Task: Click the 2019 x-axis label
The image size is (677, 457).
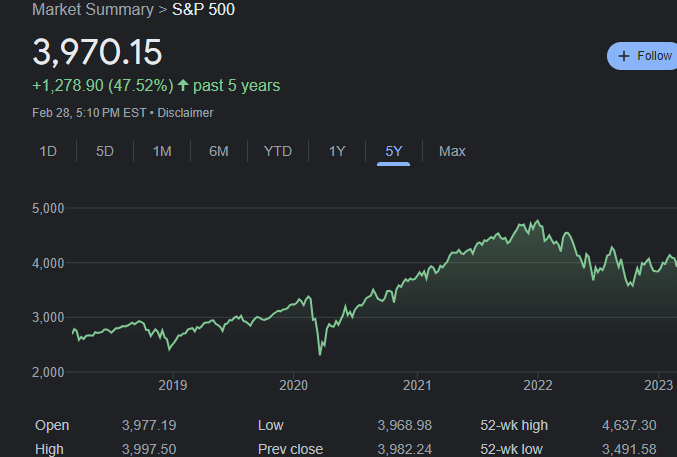Action: (x=173, y=385)
